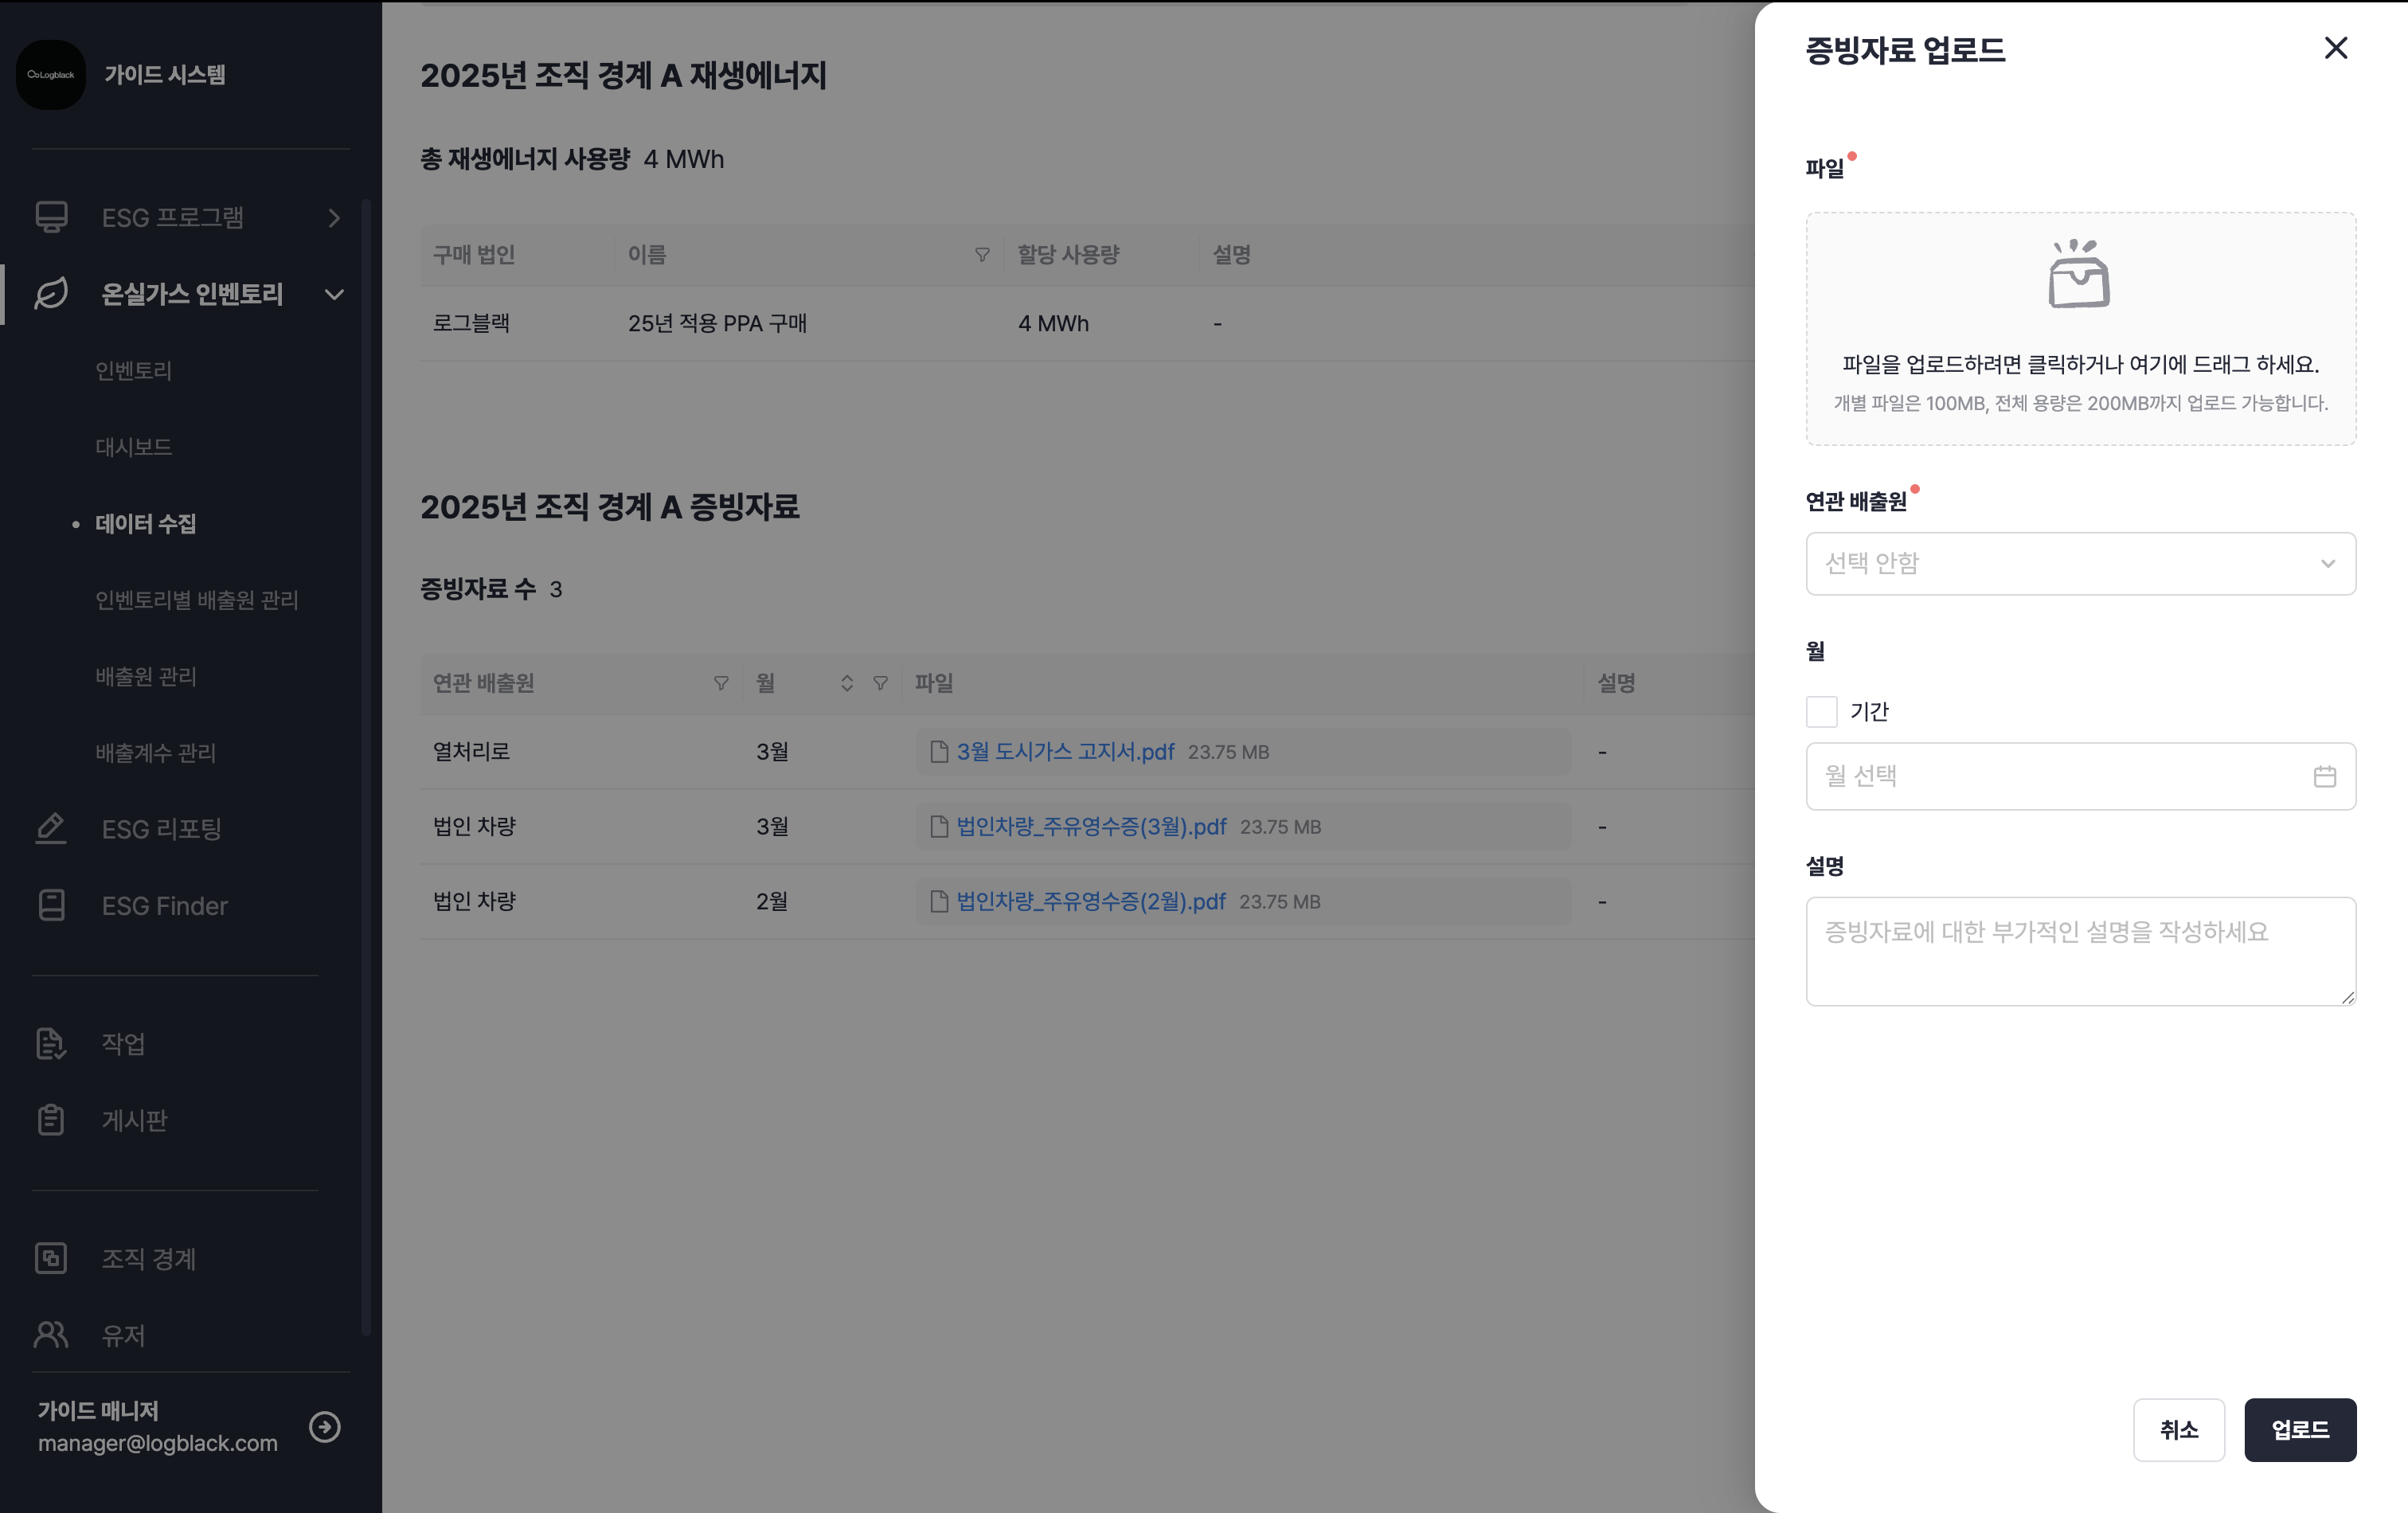This screenshot has height=1513, width=2408.
Task: Click the filter icon in 월 column header
Action: pyautogui.click(x=880, y=683)
